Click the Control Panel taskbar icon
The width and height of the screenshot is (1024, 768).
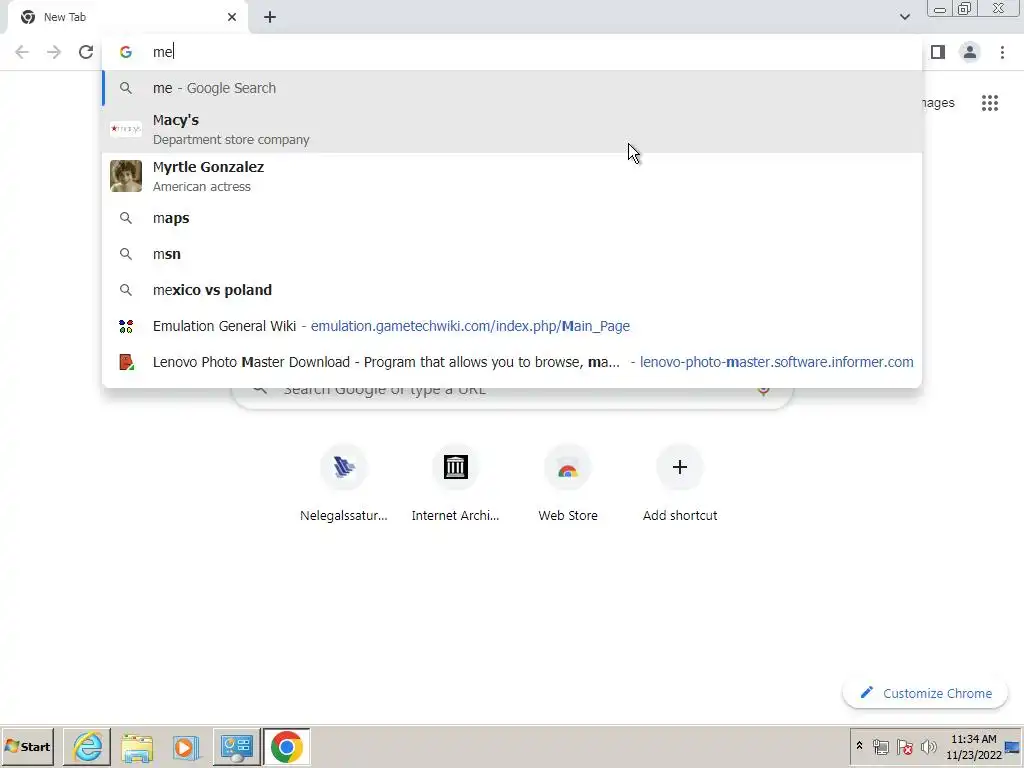point(236,747)
